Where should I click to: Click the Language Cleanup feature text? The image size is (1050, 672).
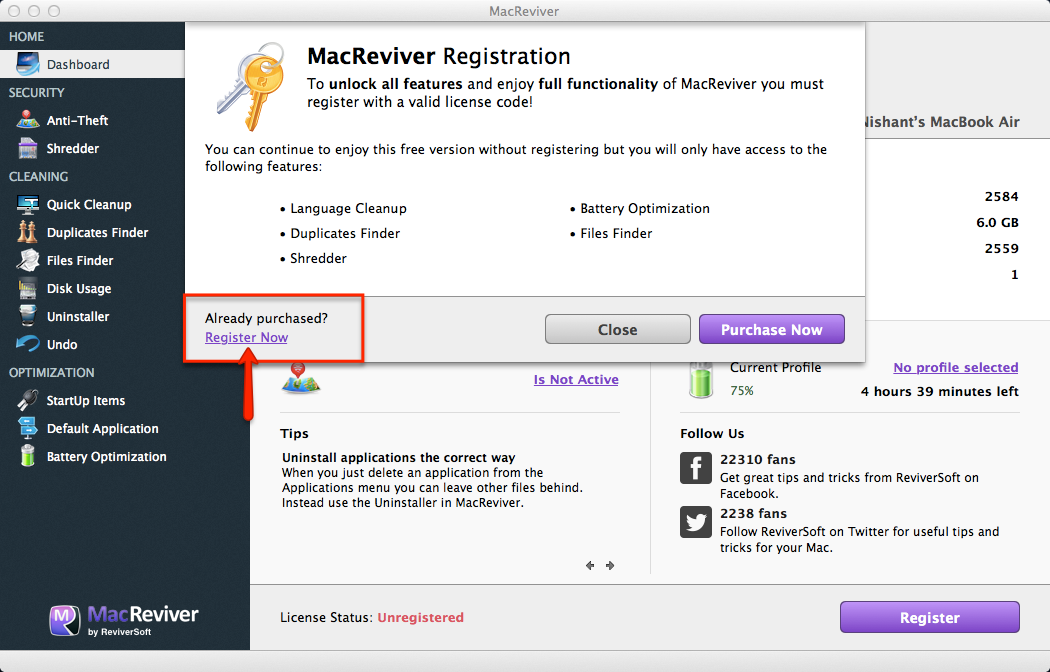pos(348,209)
